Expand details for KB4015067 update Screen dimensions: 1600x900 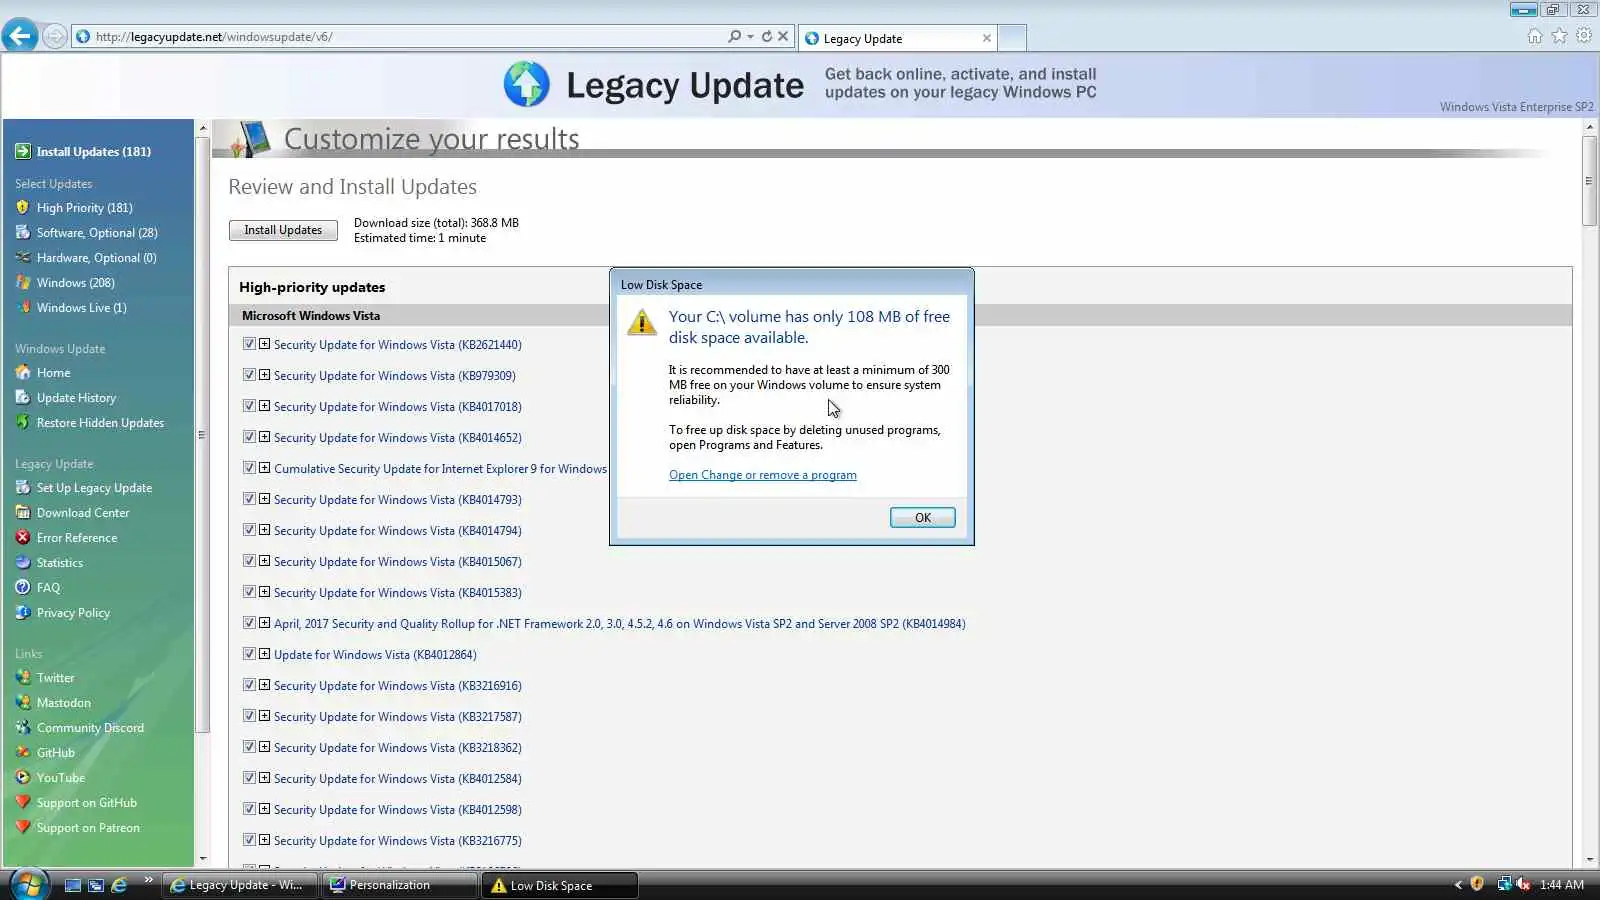[x=264, y=561]
